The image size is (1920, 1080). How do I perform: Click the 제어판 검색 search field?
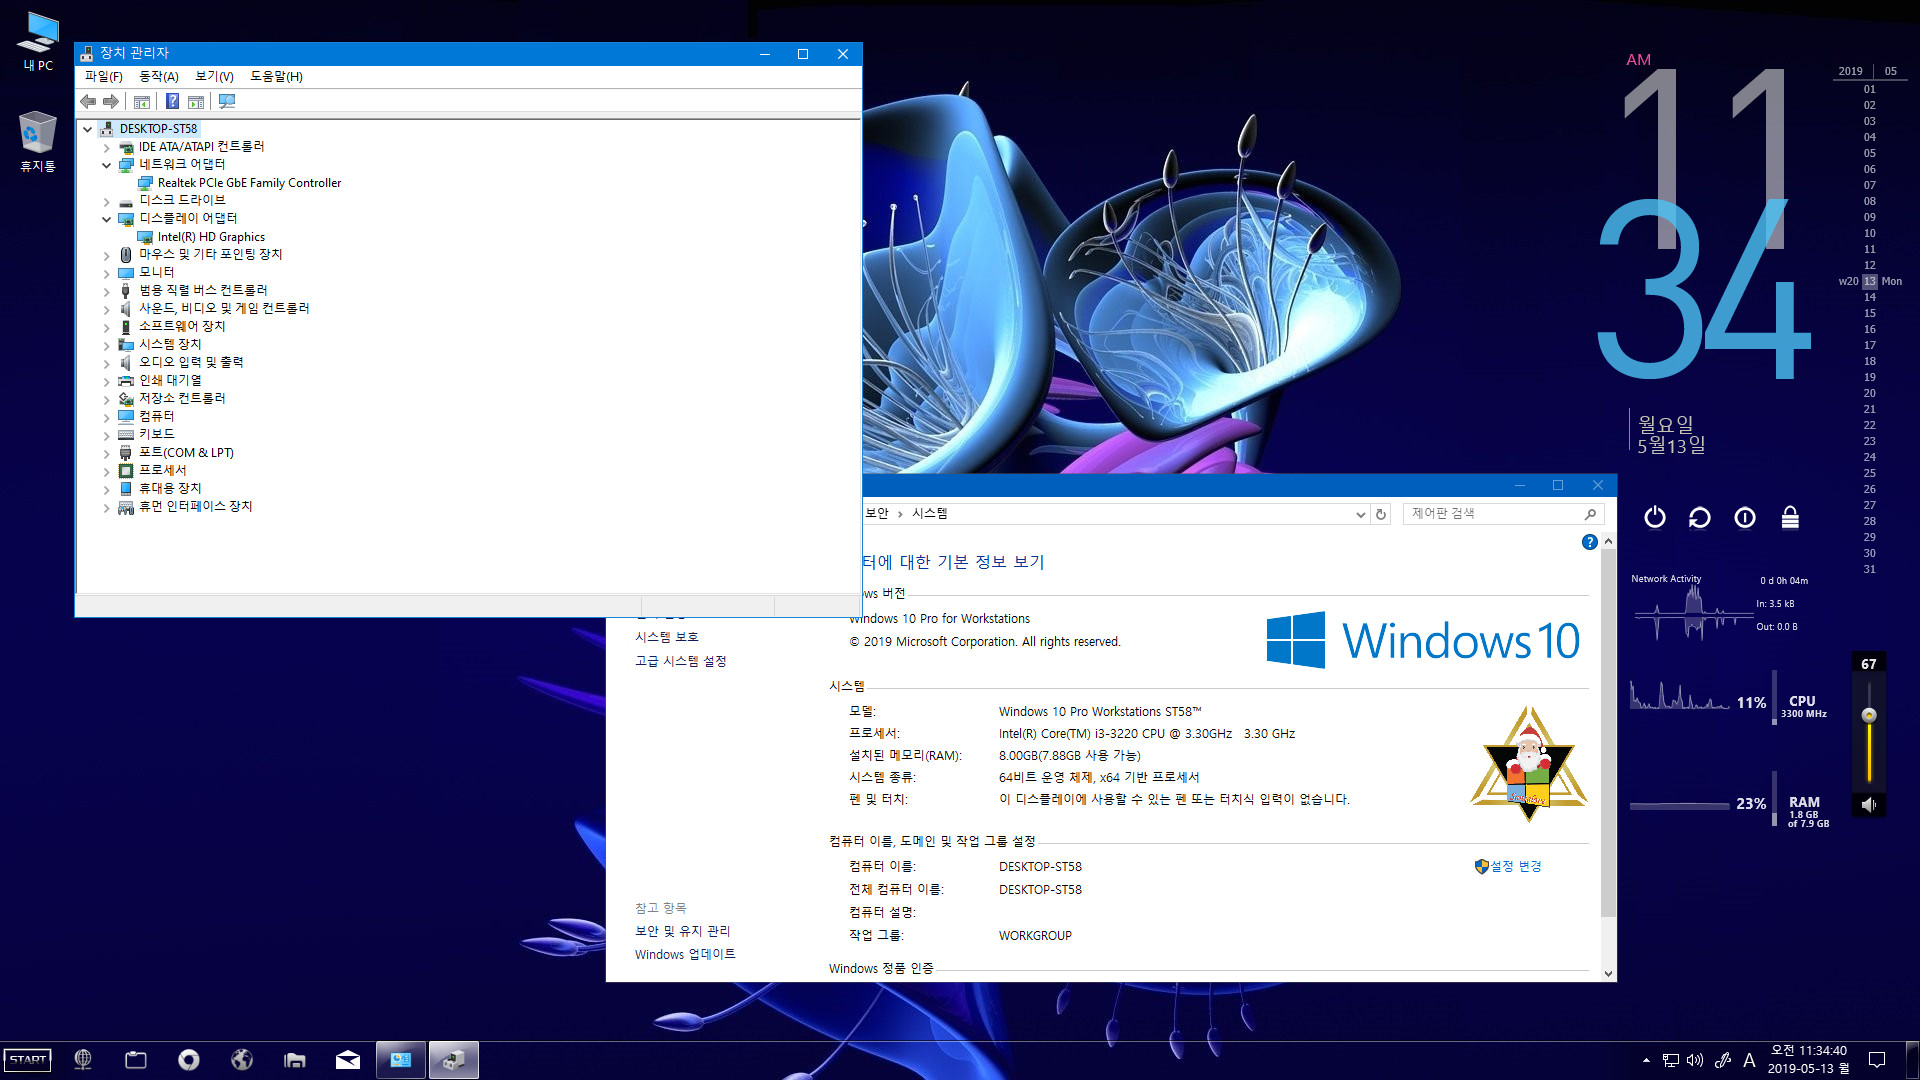[x=1503, y=514]
